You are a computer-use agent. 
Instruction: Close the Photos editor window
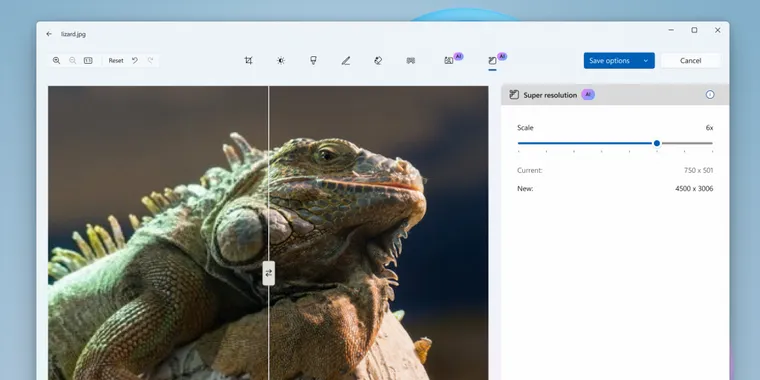point(718,30)
